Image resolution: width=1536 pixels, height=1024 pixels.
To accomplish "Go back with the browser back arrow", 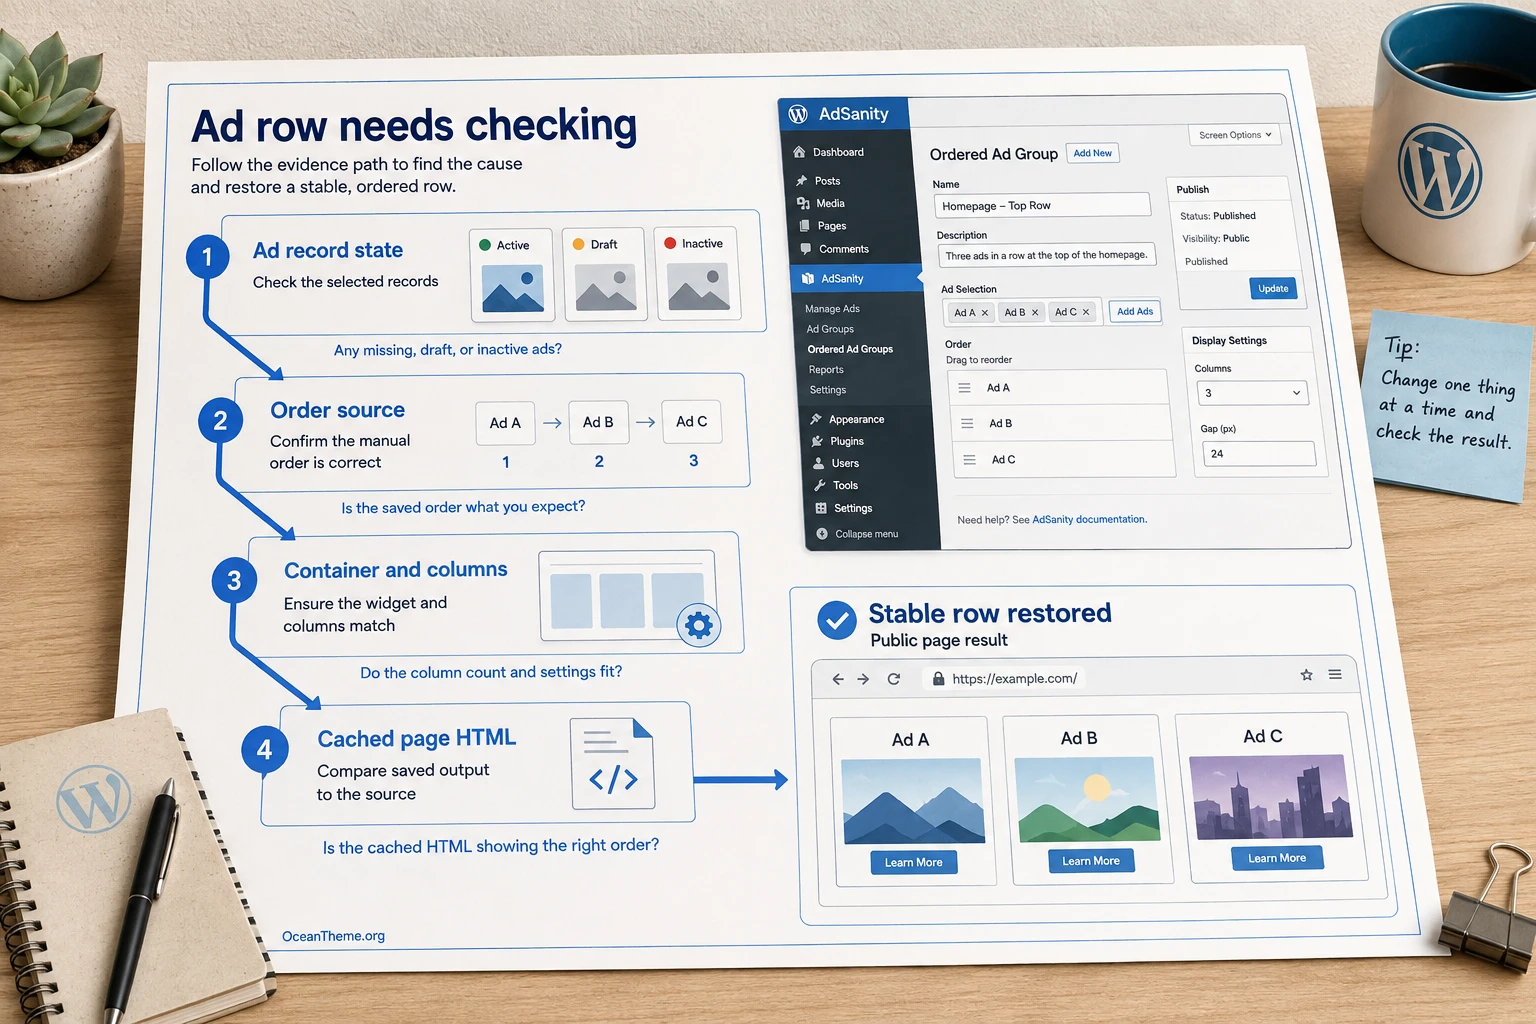I will [838, 679].
